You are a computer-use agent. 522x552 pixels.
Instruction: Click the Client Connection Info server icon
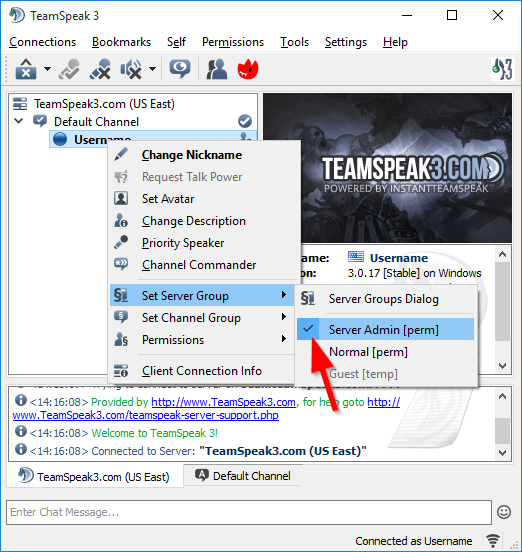pyautogui.click(x=121, y=371)
